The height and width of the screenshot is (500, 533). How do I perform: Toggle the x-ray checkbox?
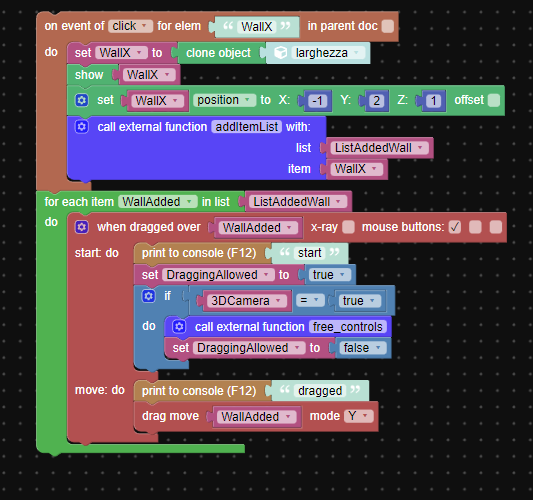(x=348, y=227)
